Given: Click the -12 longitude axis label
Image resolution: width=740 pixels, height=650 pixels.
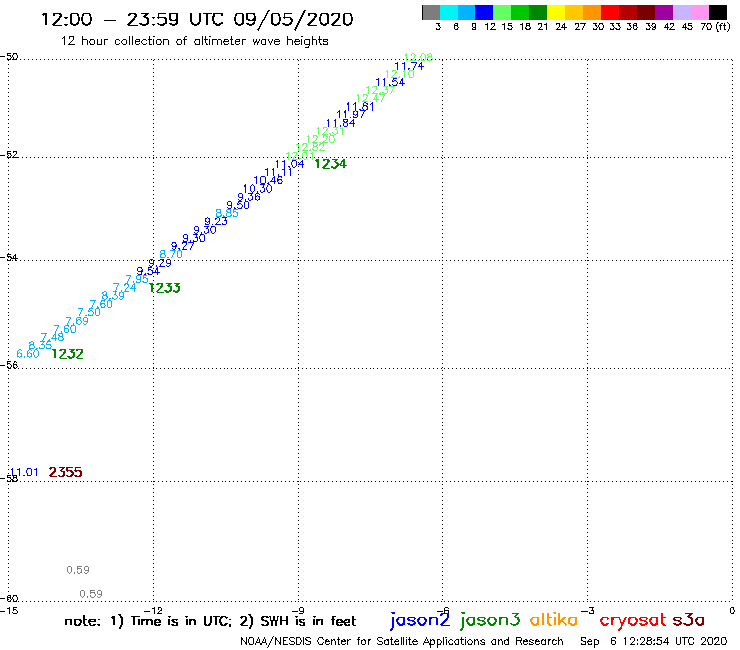Looking at the screenshot, I should (153, 610).
